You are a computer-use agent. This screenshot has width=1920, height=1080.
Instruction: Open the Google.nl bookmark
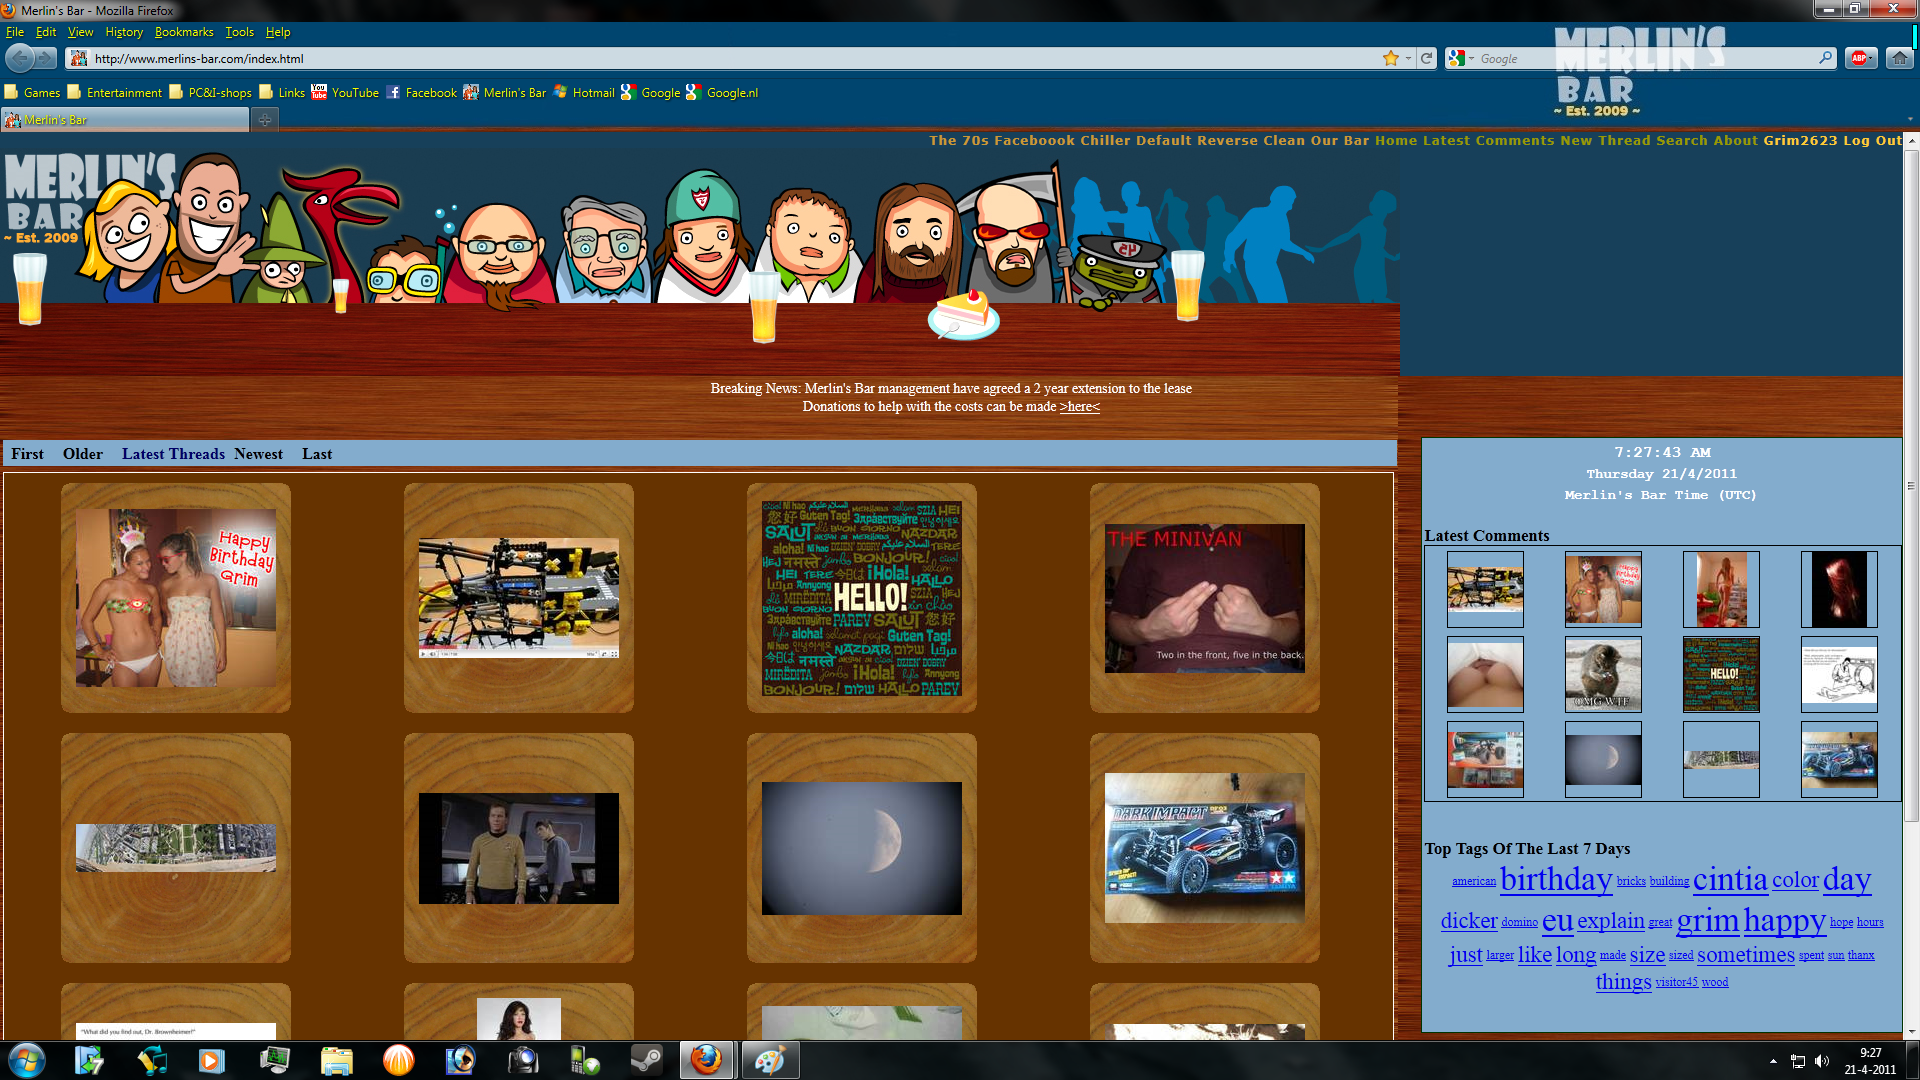tap(722, 92)
